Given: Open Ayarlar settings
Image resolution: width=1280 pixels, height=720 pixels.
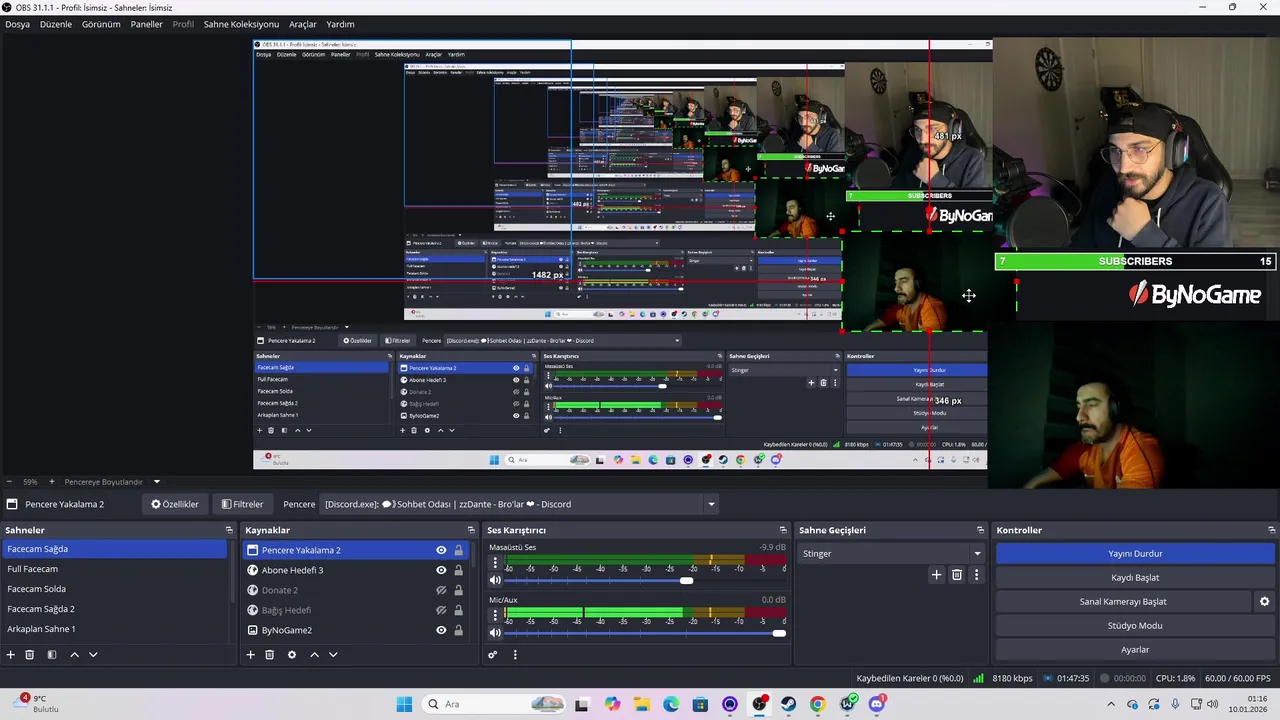Looking at the screenshot, I should tap(1135, 650).
